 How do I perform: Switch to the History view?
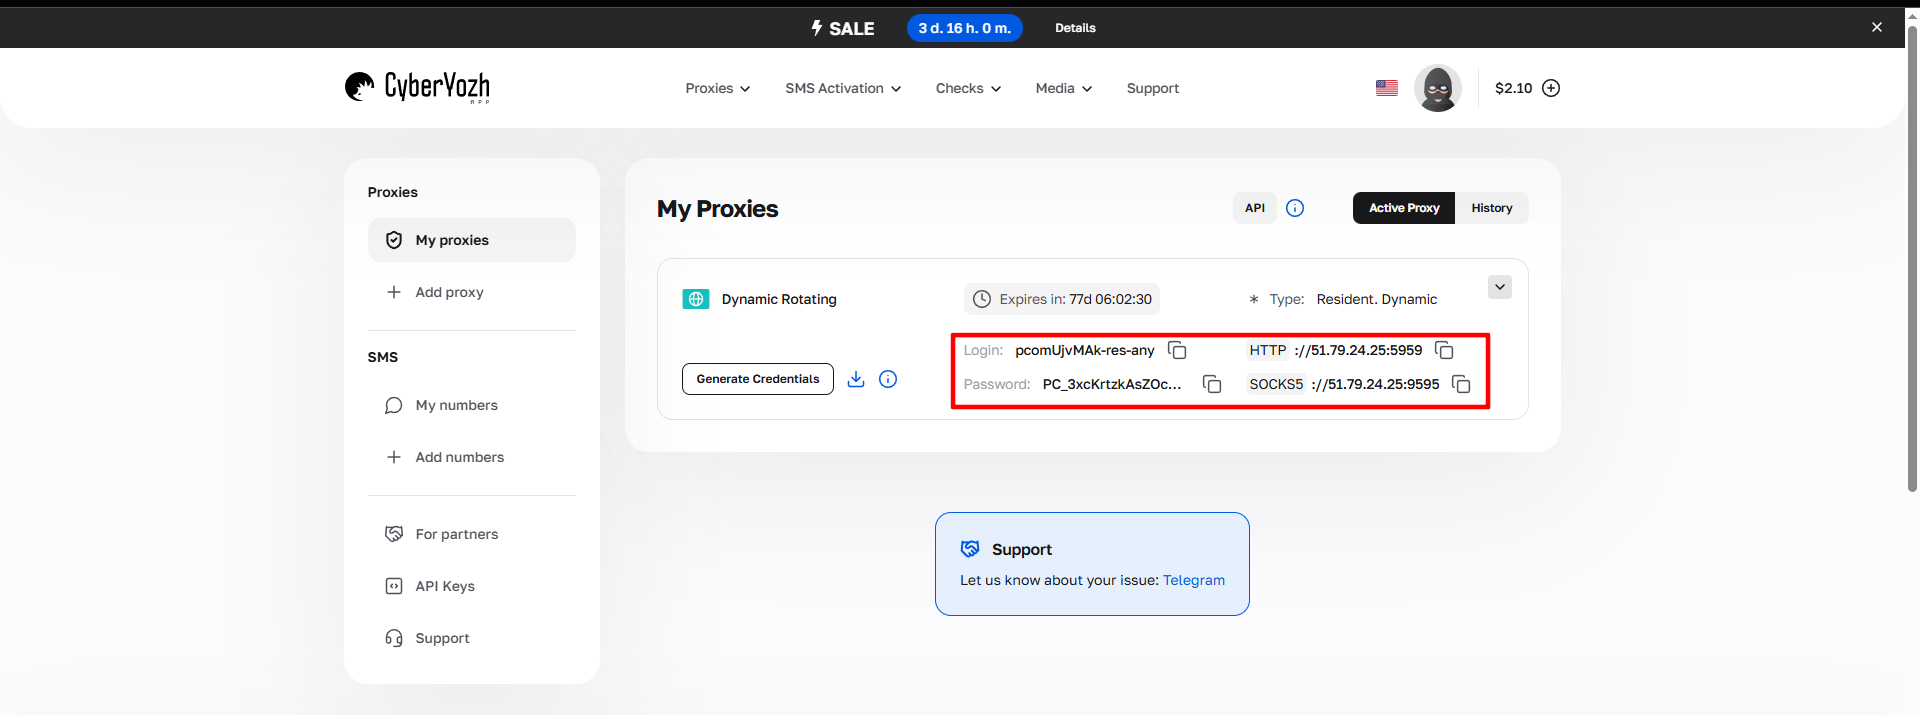point(1491,208)
